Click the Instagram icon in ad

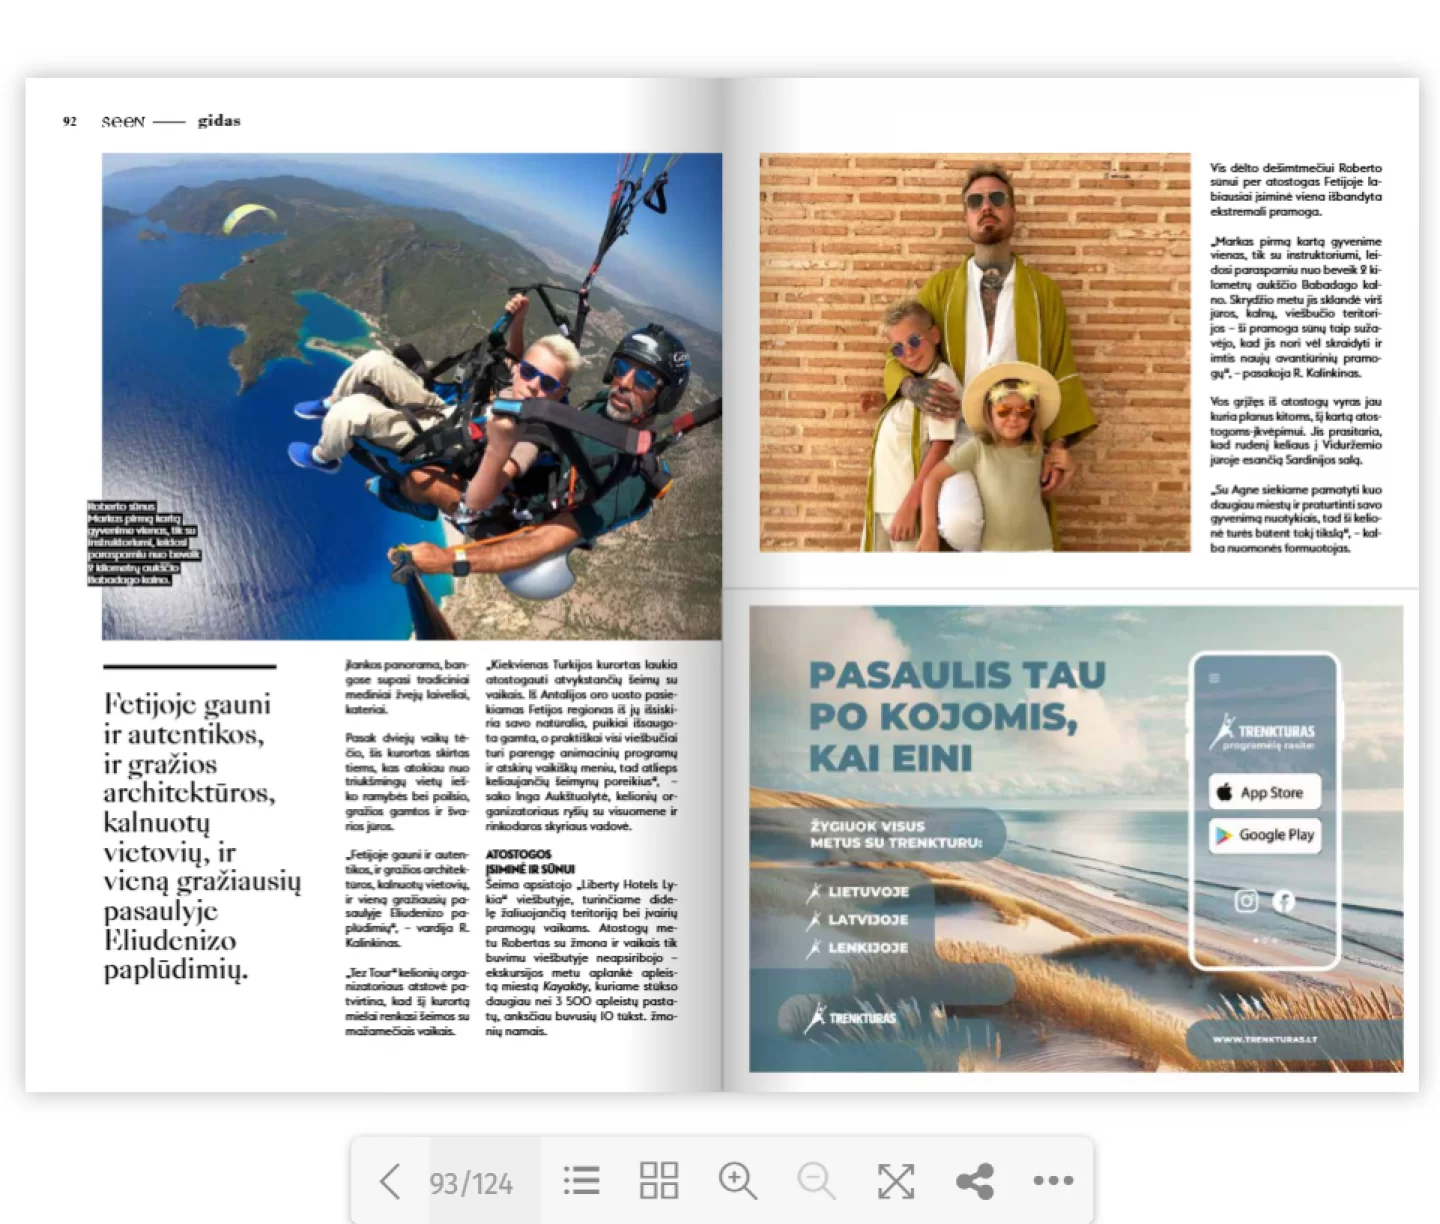[x=1246, y=901]
